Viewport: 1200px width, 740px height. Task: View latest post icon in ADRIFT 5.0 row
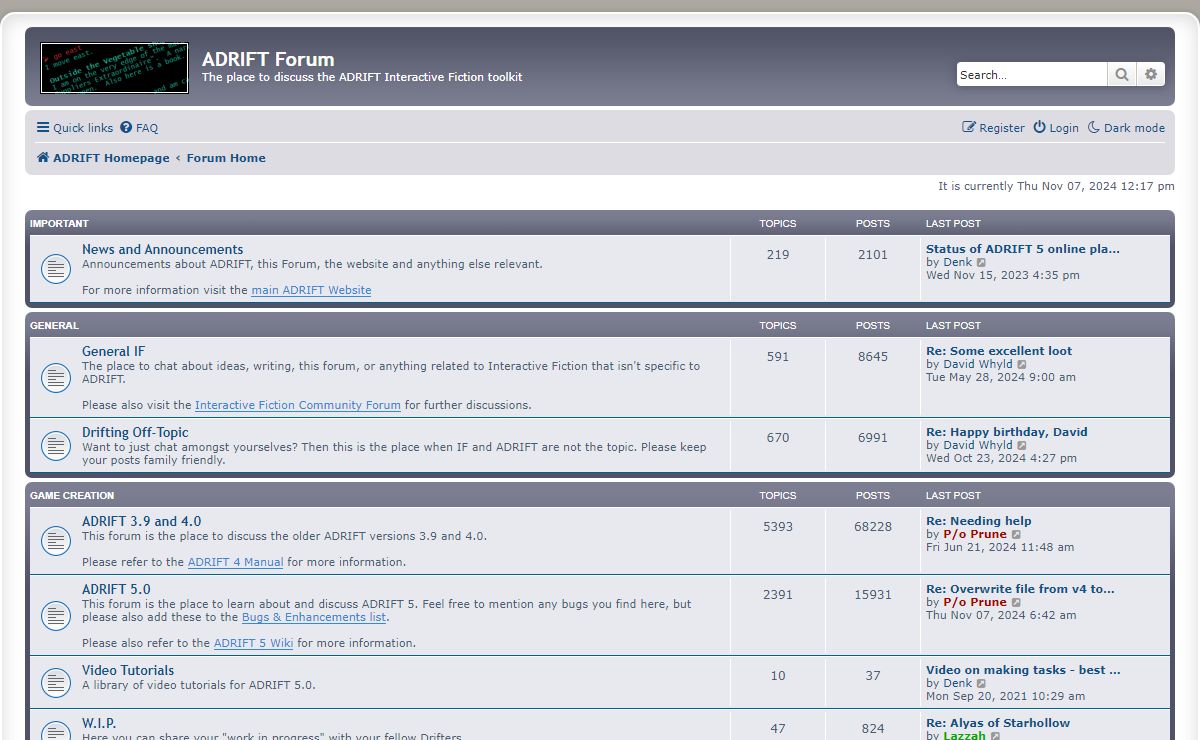point(1016,603)
